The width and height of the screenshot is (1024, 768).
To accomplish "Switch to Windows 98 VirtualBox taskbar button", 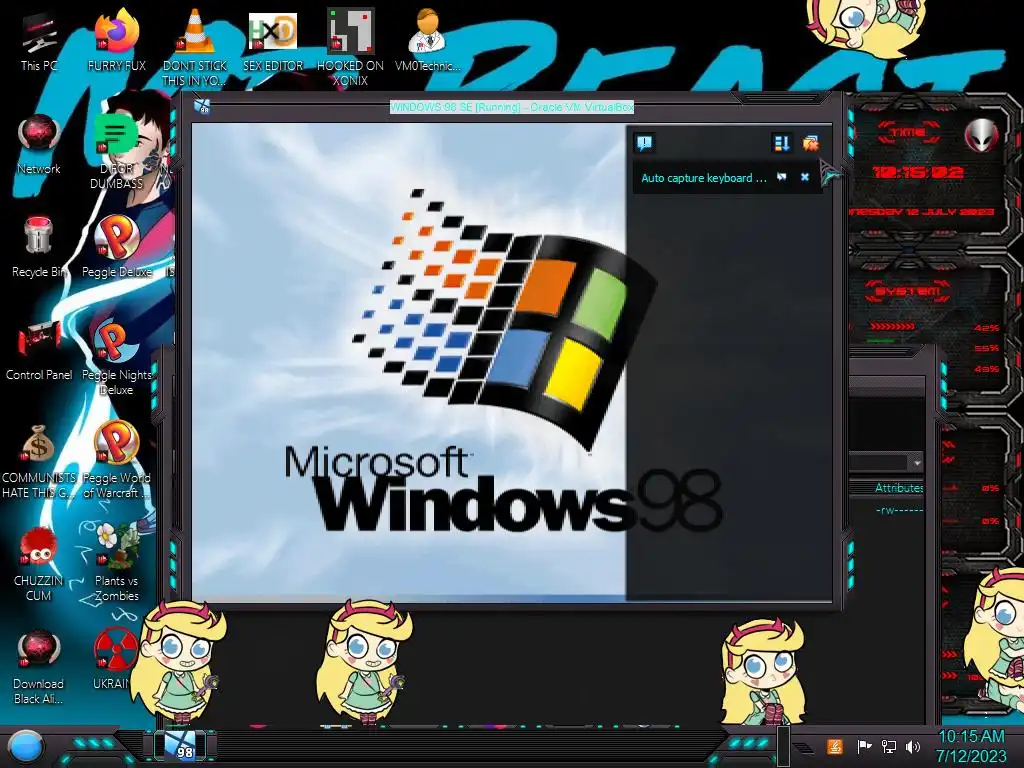I will [x=180, y=746].
